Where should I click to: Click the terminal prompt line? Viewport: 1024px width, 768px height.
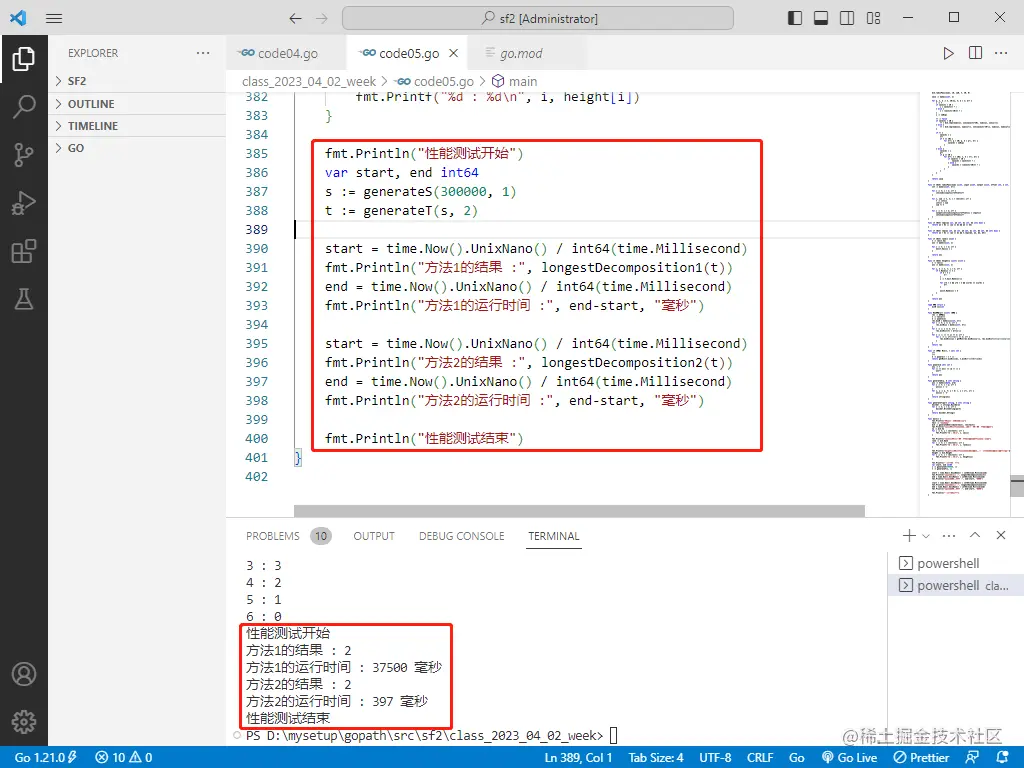tap(431, 735)
